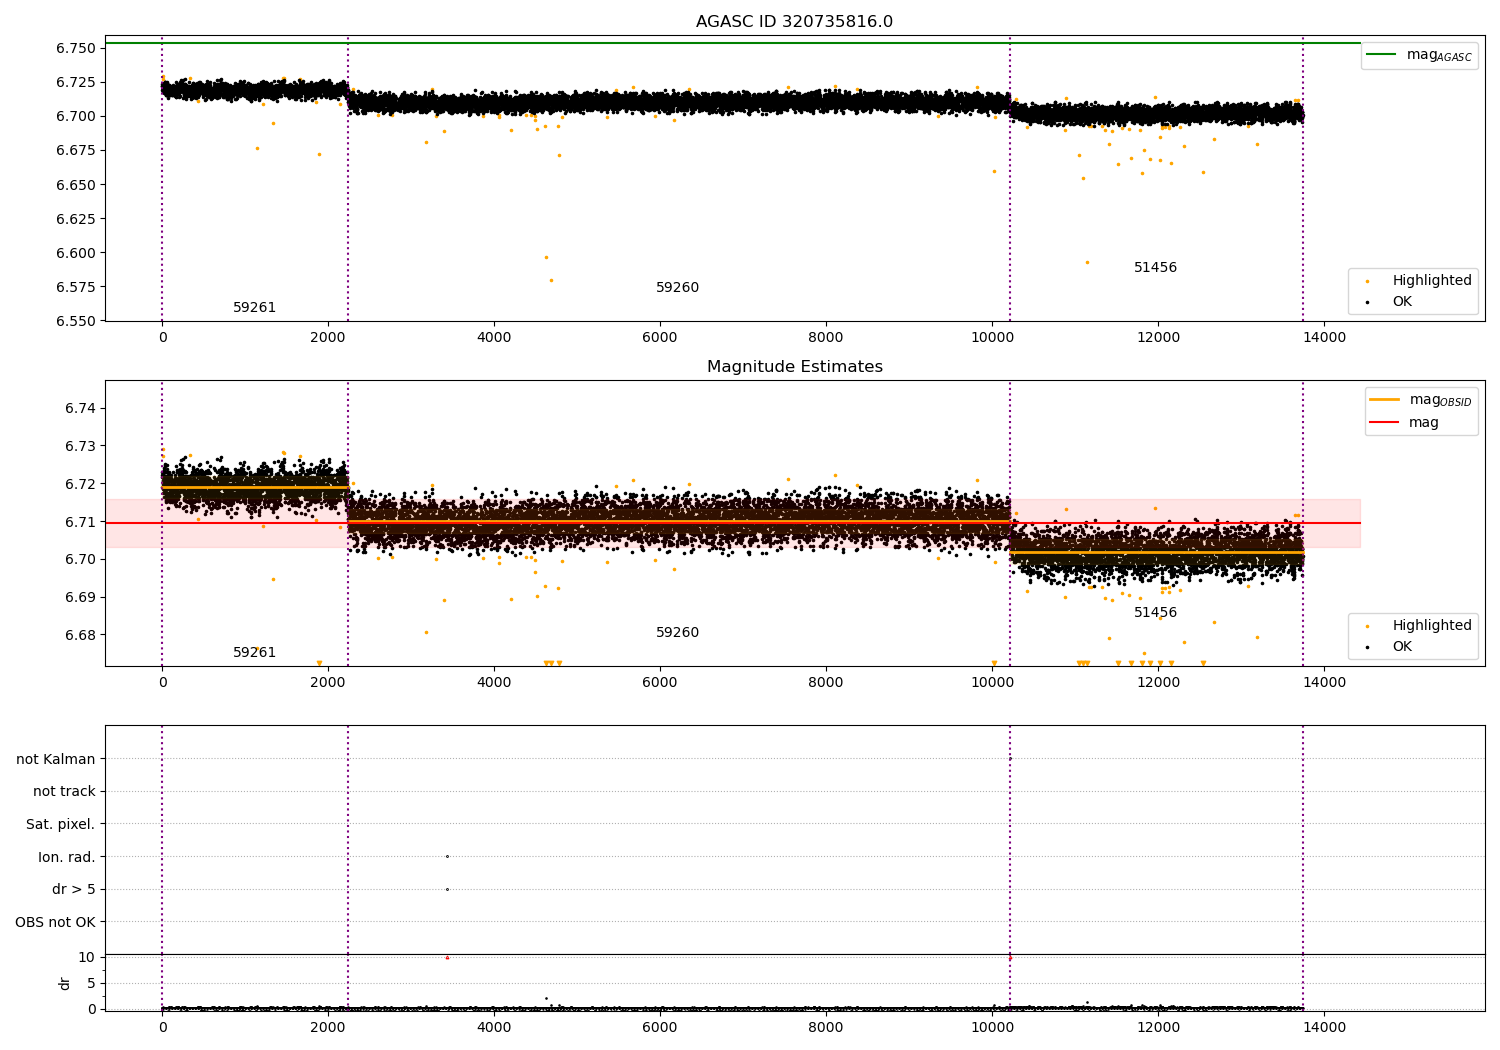Click the 12000 x-tick under the bottom plot
The height and width of the screenshot is (1050, 1500).
1158,1028
